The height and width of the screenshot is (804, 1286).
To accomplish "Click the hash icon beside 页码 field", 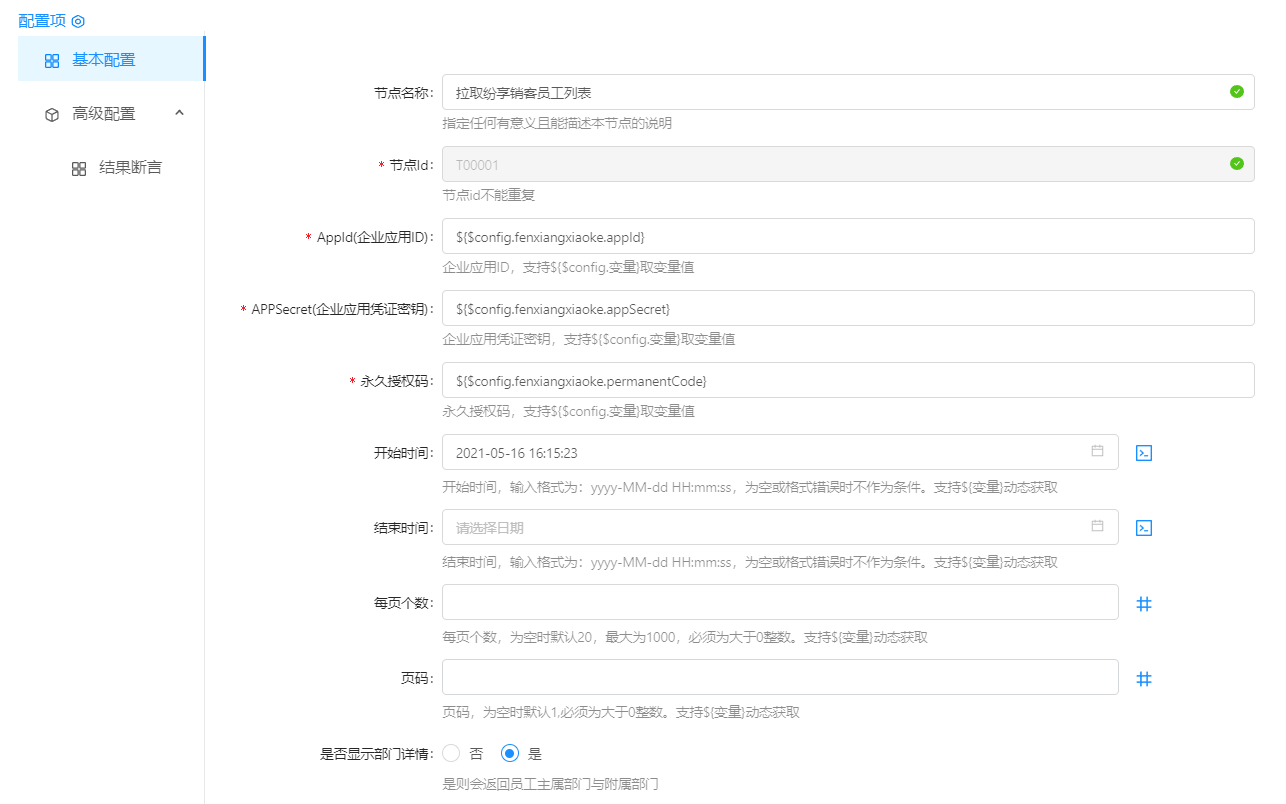I will 1144,679.
